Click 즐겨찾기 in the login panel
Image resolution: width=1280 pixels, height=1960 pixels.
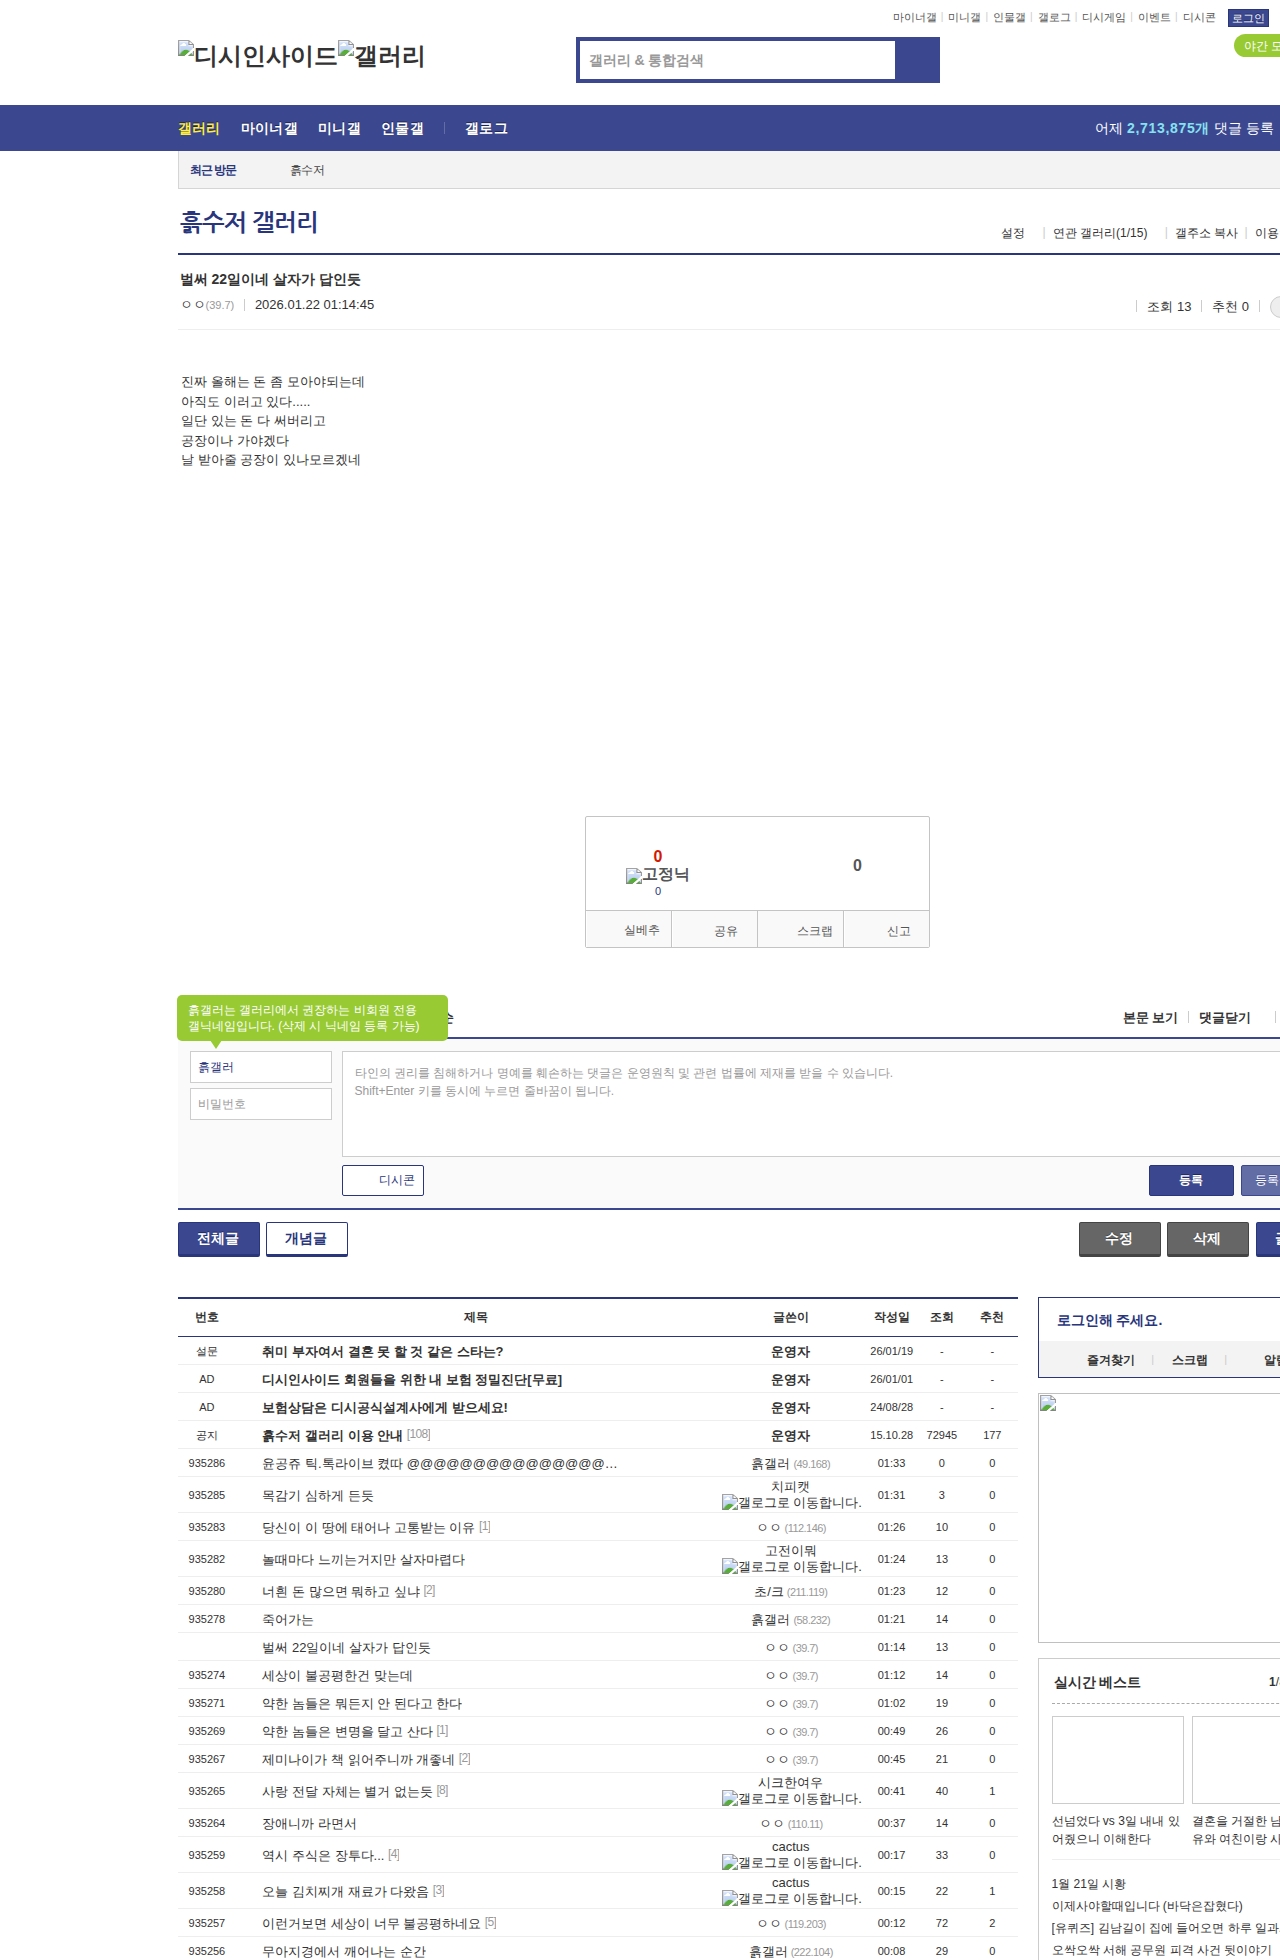pyautogui.click(x=1111, y=1361)
